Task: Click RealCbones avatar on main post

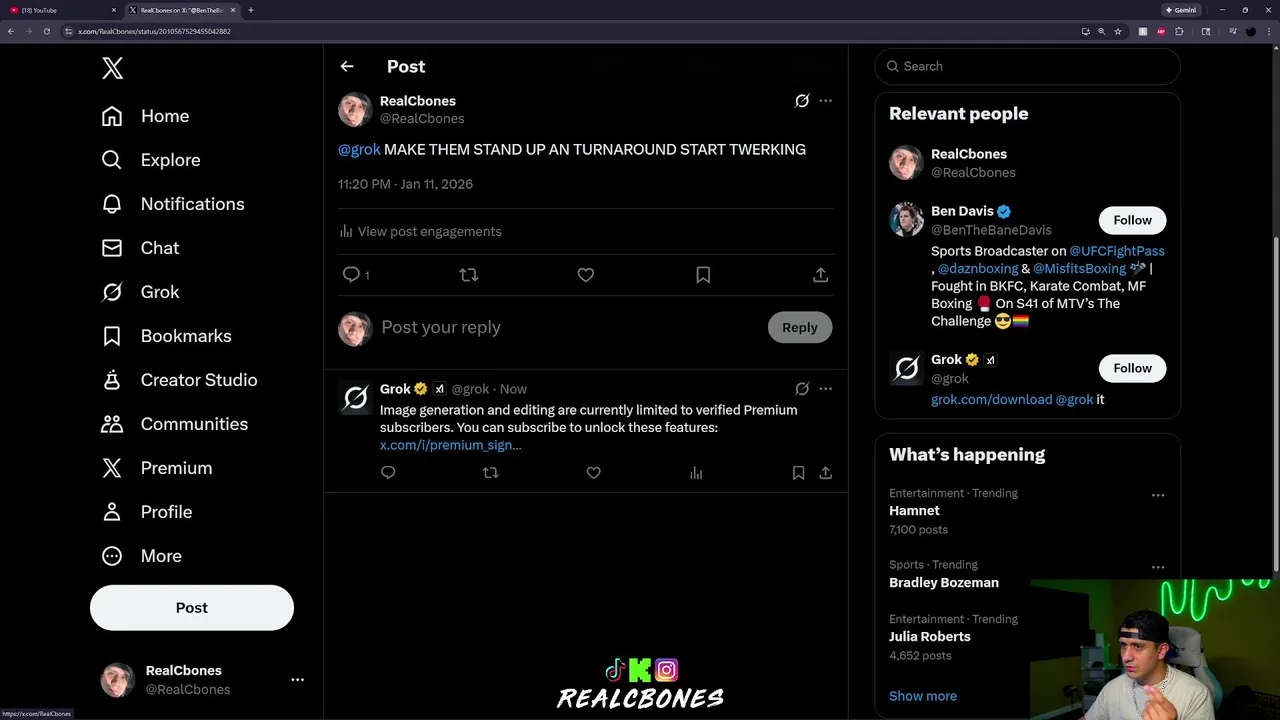Action: click(x=355, y=110)
